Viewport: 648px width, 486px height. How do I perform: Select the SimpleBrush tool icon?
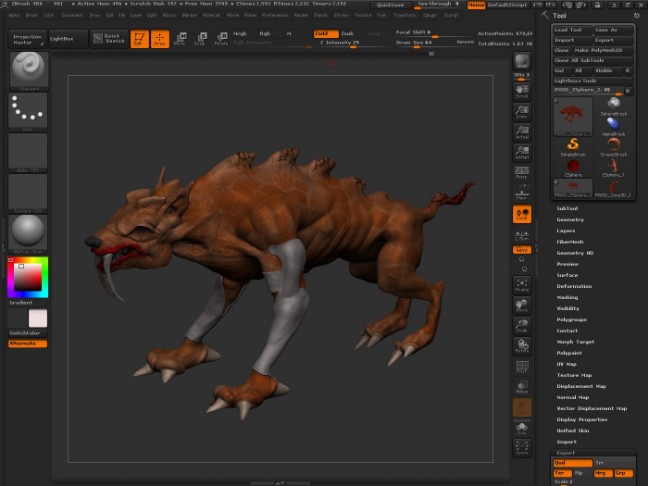tap(573, 147)
